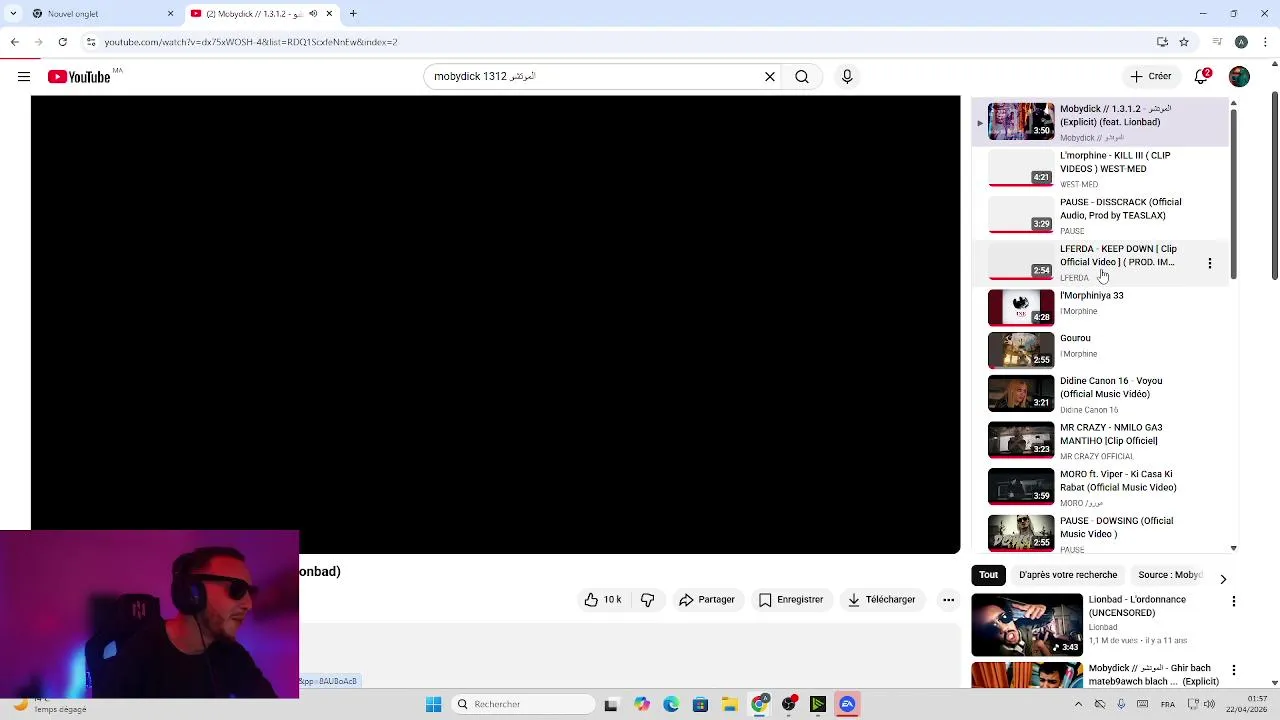Click the Créer button
Viewport: 1280px width, 720px height.
click(1151, 77)
